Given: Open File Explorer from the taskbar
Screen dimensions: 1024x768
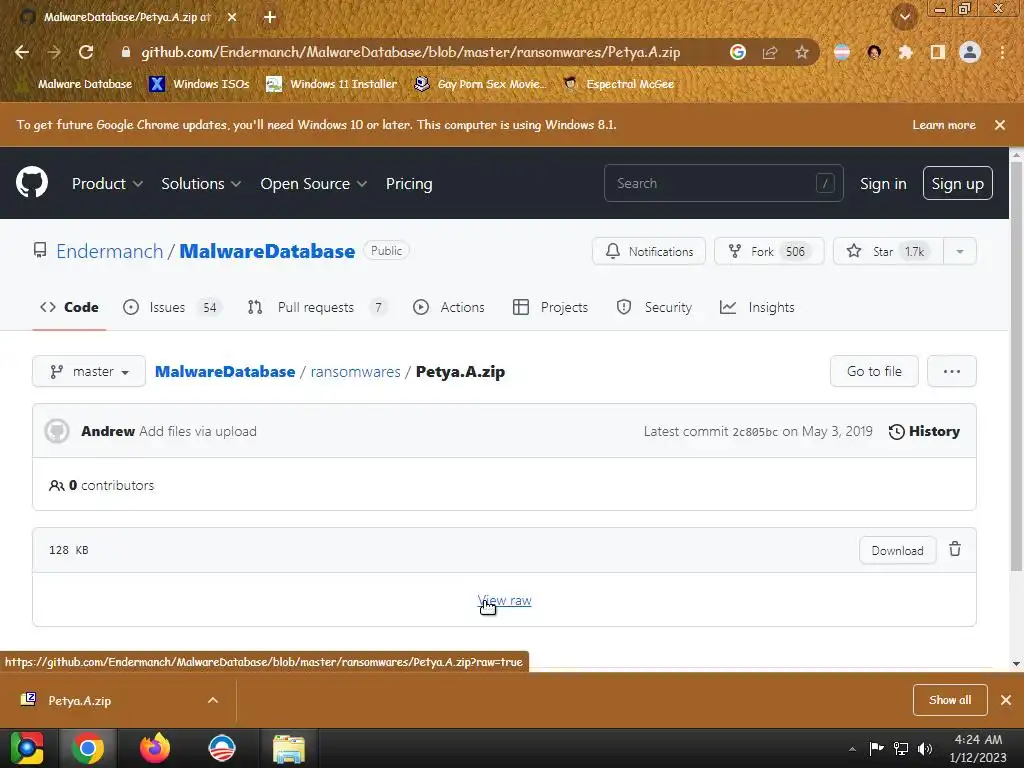Looking at the screenshot, I should (288, 748).
